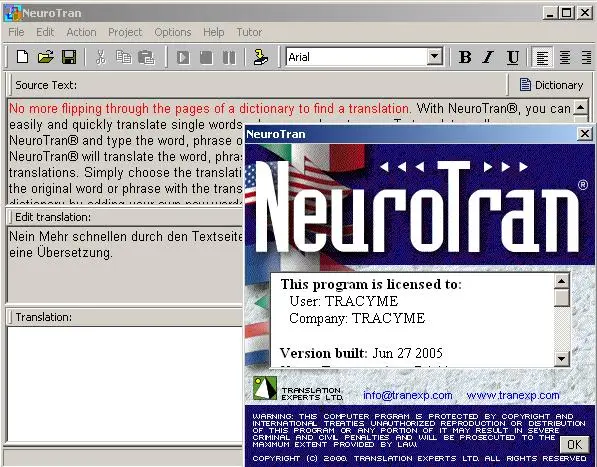Click in the empty Translation pane

coord(124,384)
